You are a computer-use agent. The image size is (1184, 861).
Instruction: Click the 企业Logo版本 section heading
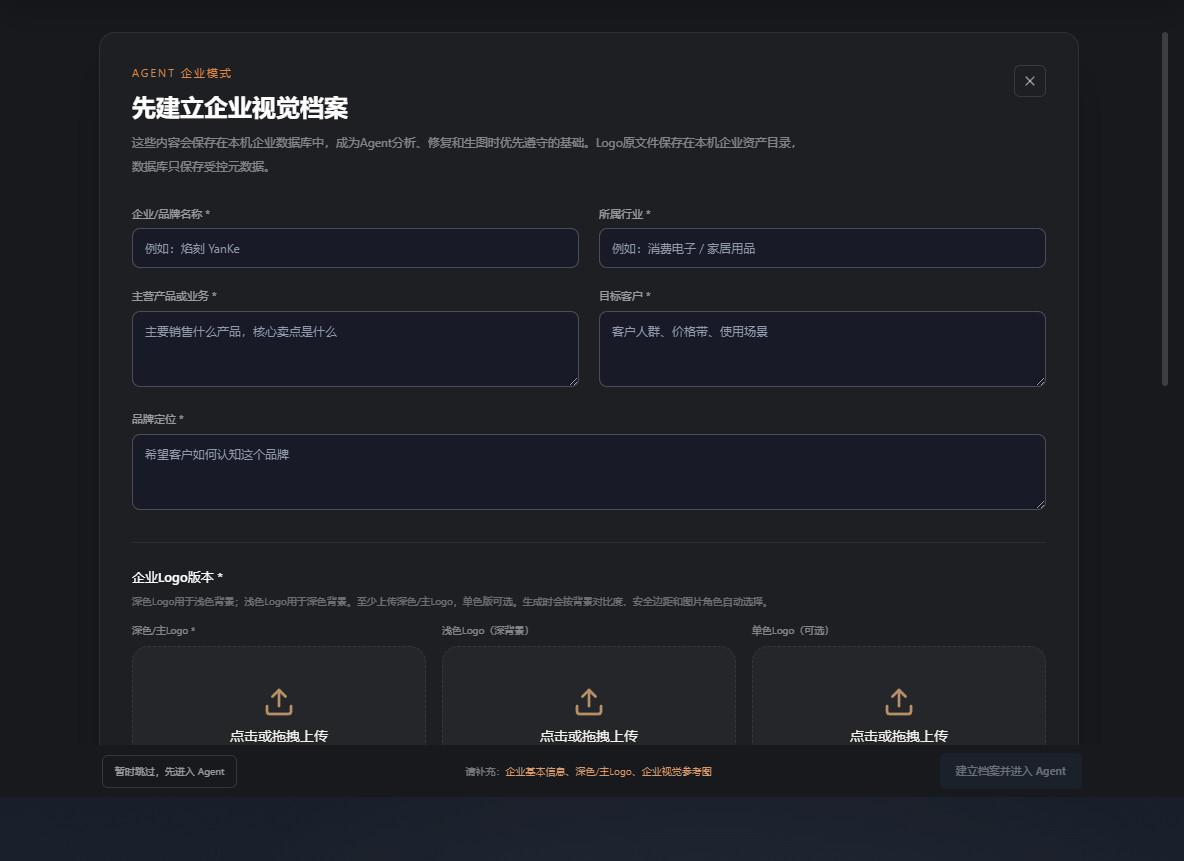pyautogui.click(x=177, y=577)
